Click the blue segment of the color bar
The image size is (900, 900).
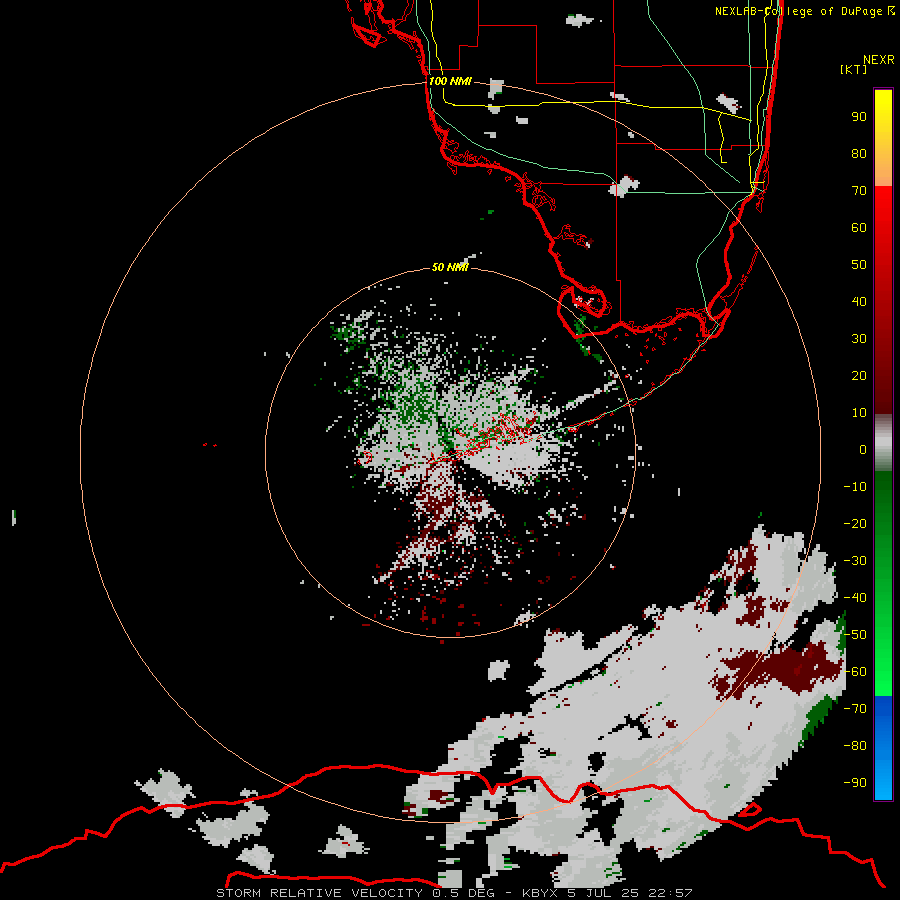tap(883, 748)
